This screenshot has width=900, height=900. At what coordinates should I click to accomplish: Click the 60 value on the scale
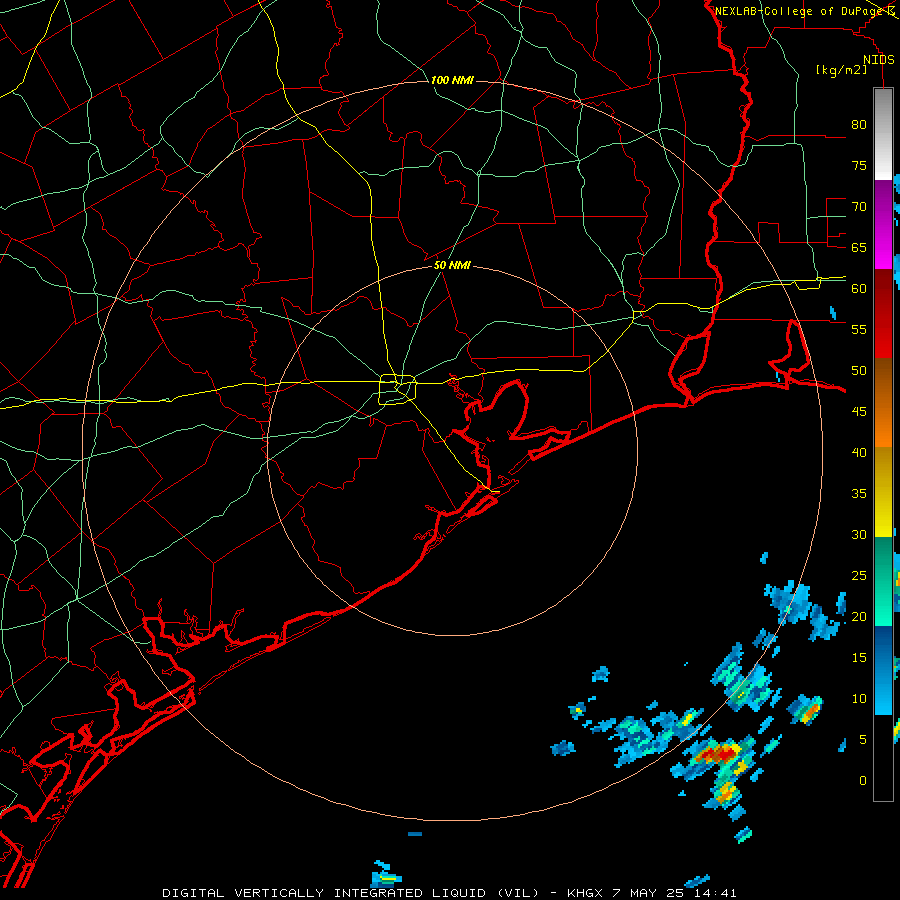(859, 289)
